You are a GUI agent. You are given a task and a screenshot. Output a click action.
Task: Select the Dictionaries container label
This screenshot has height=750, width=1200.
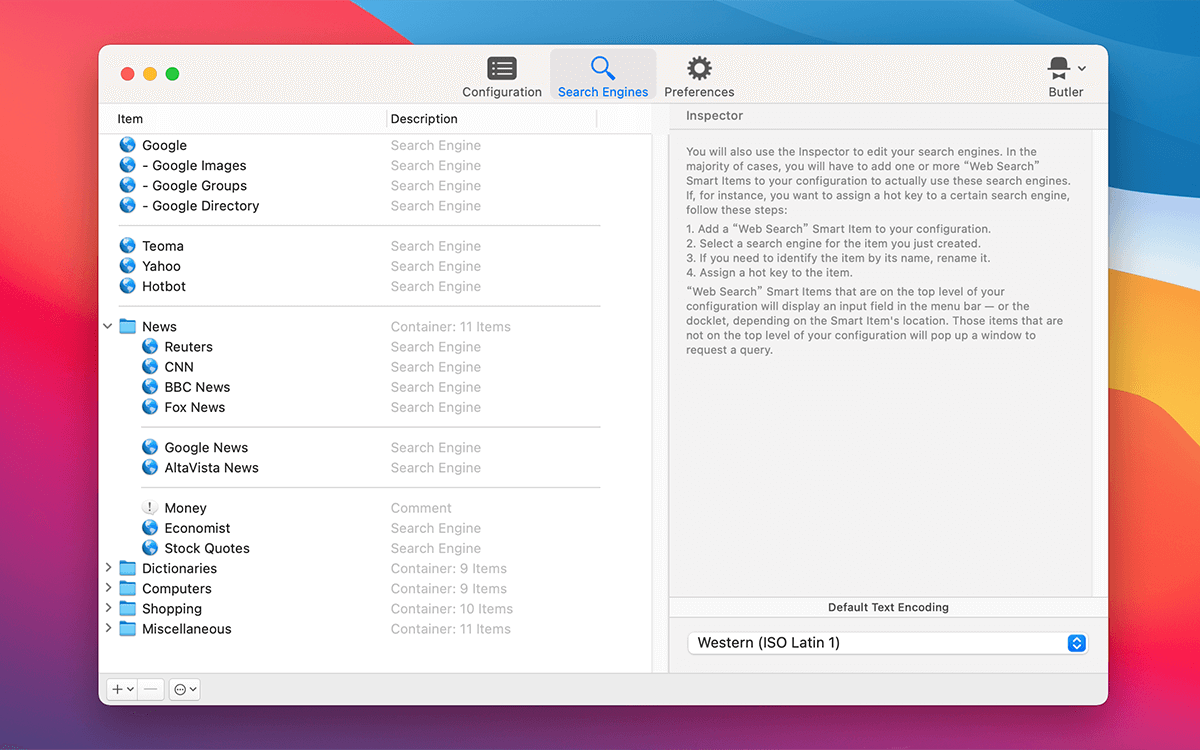pos(179,569)
